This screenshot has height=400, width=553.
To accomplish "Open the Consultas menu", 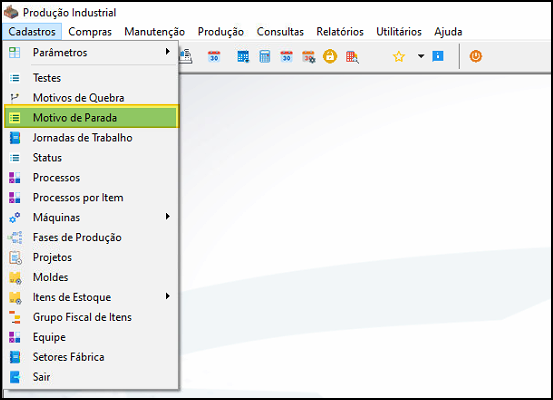I will click(x=280, y=32).
